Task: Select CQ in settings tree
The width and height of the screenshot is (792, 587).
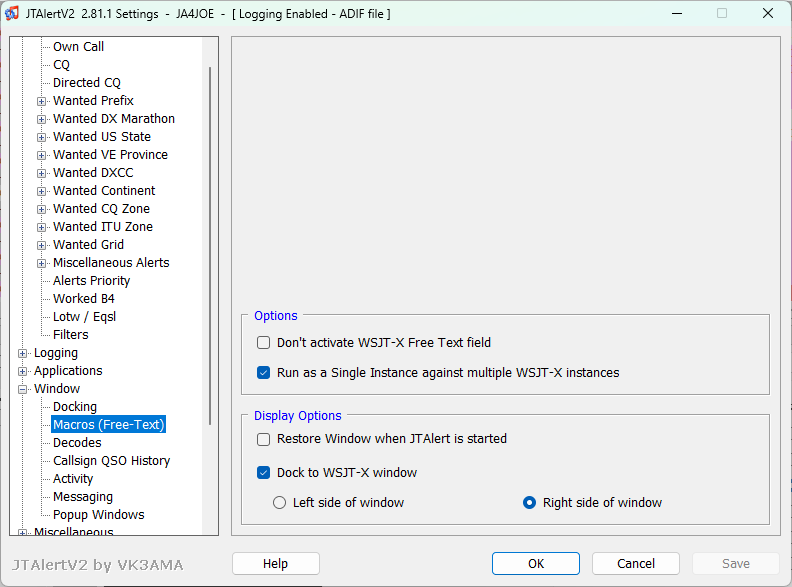Action: pos(61,65)
